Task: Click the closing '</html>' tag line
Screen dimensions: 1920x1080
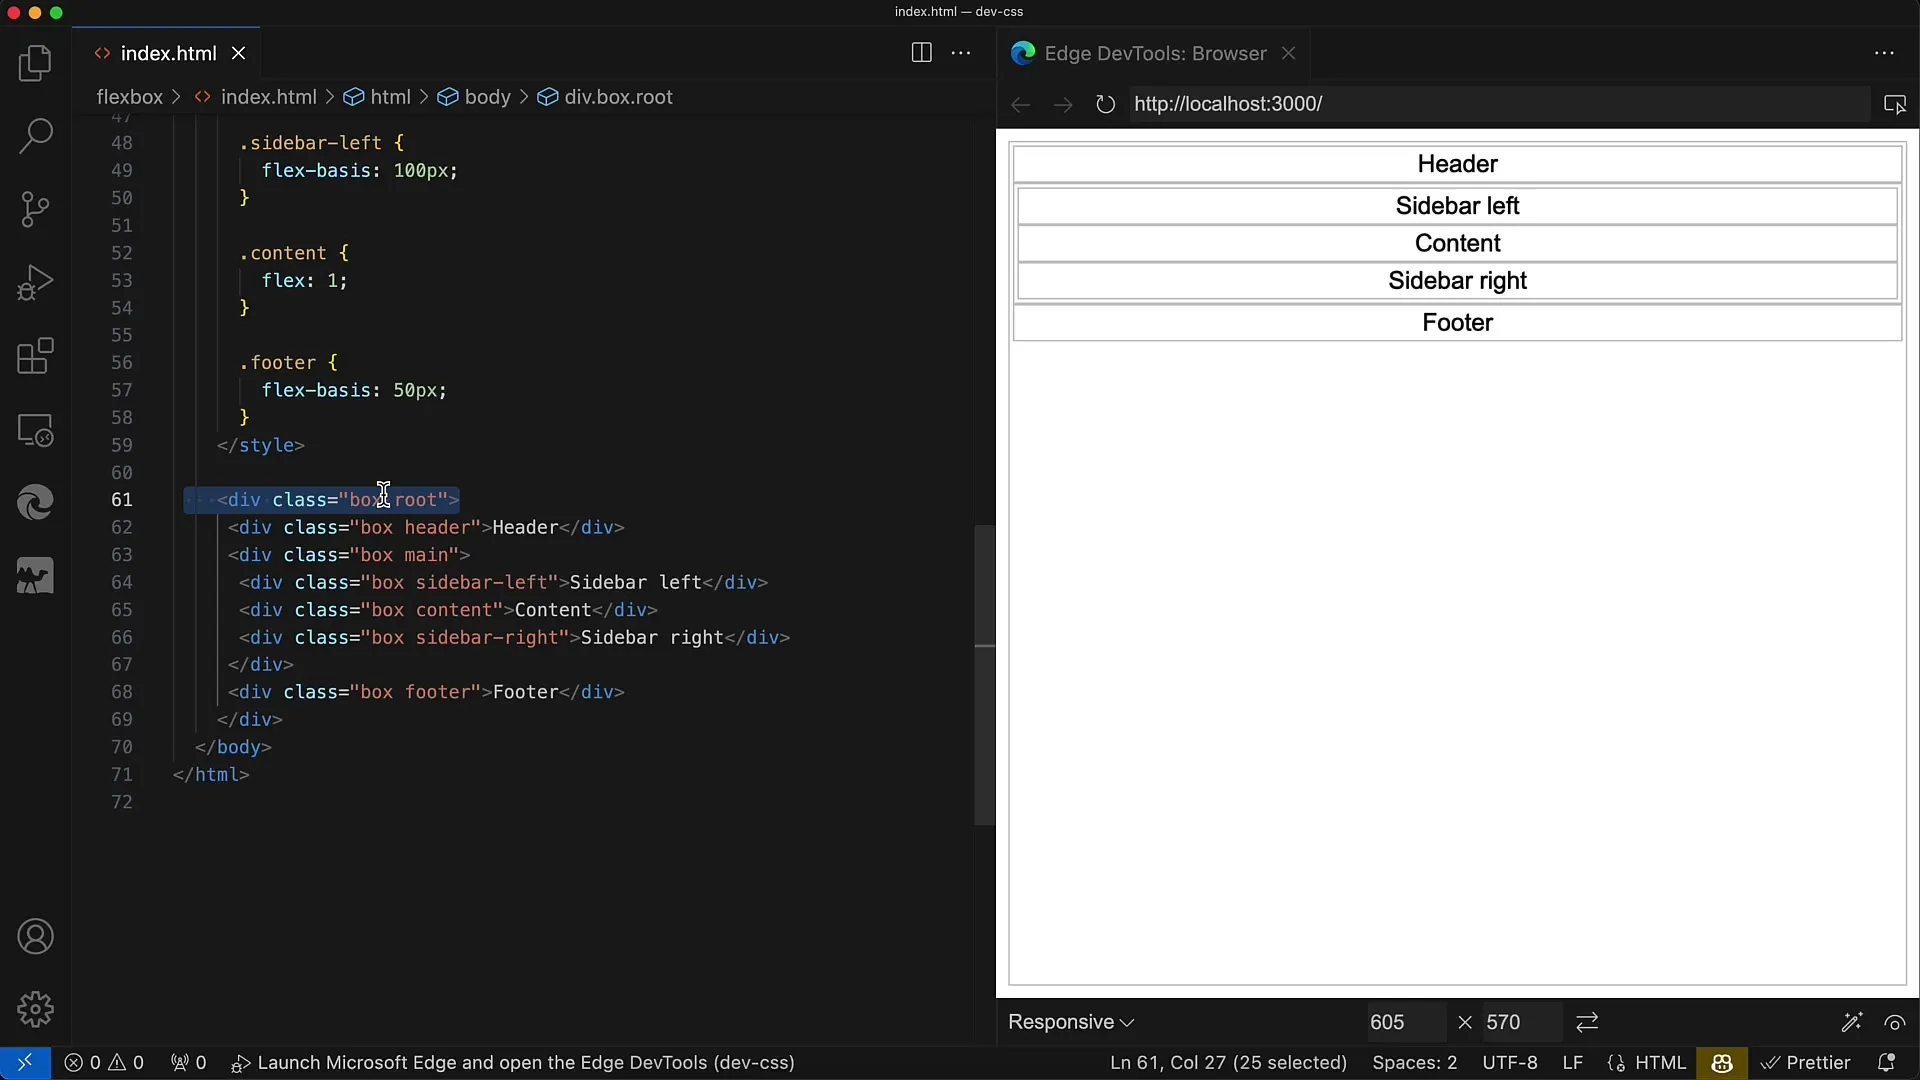Action: pos(210,775)
